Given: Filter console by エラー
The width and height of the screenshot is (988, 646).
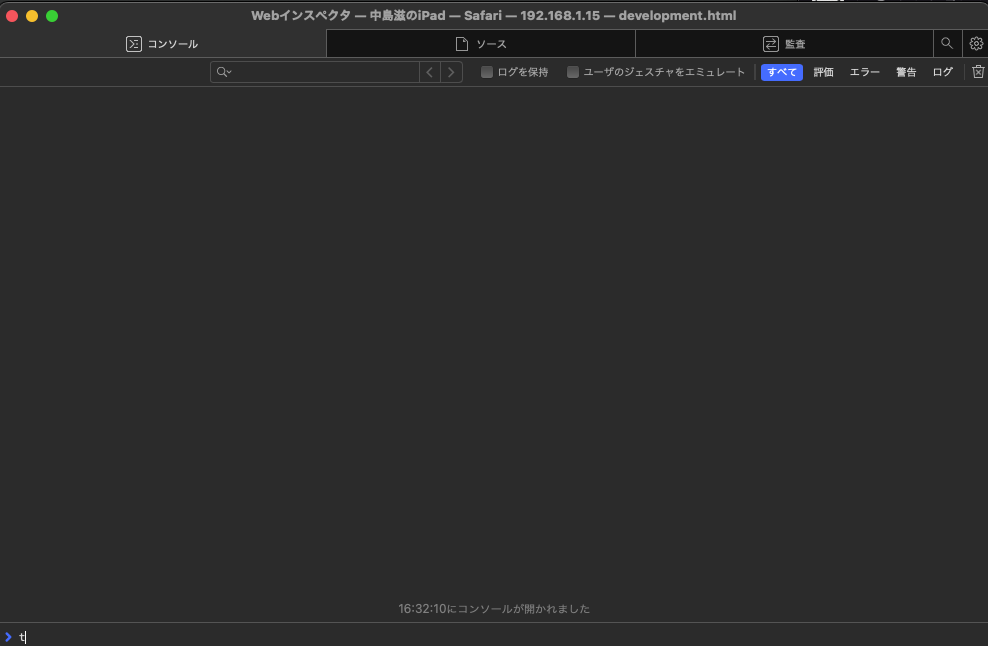Looking at the screenshot, I should click(864, 72).
